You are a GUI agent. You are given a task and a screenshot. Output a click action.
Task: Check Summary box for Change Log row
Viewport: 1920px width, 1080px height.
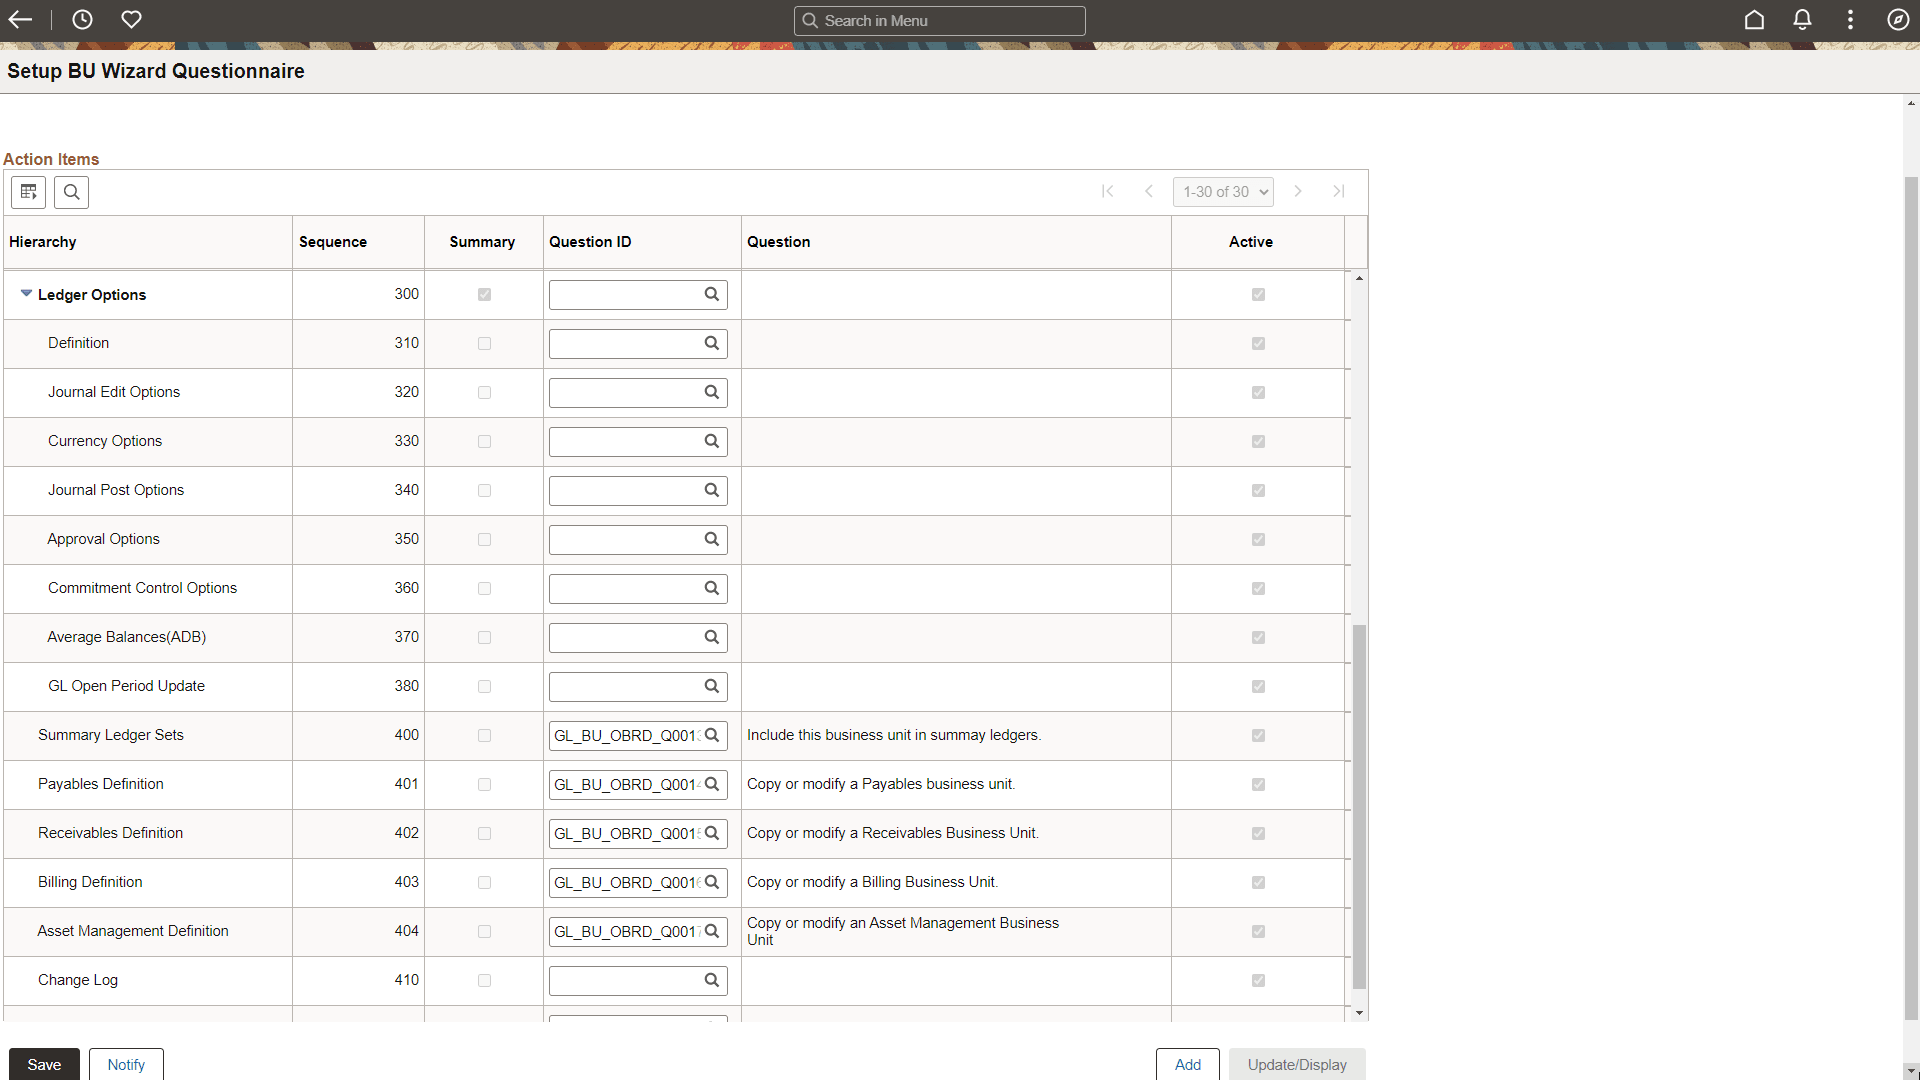484,981
